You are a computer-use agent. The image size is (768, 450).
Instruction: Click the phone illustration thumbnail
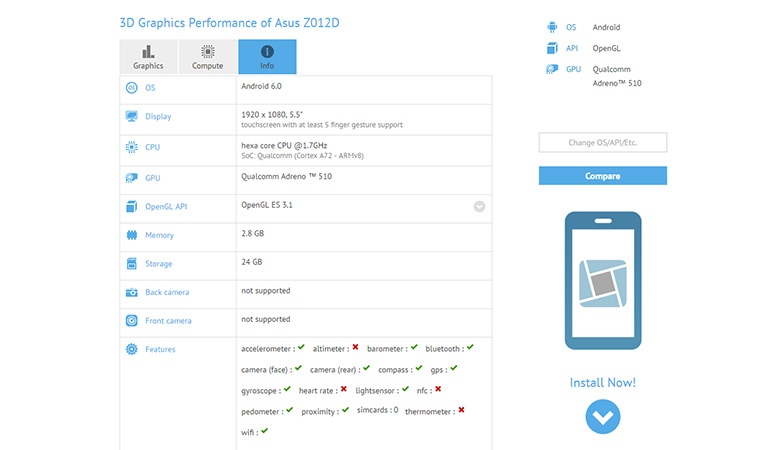602,280
